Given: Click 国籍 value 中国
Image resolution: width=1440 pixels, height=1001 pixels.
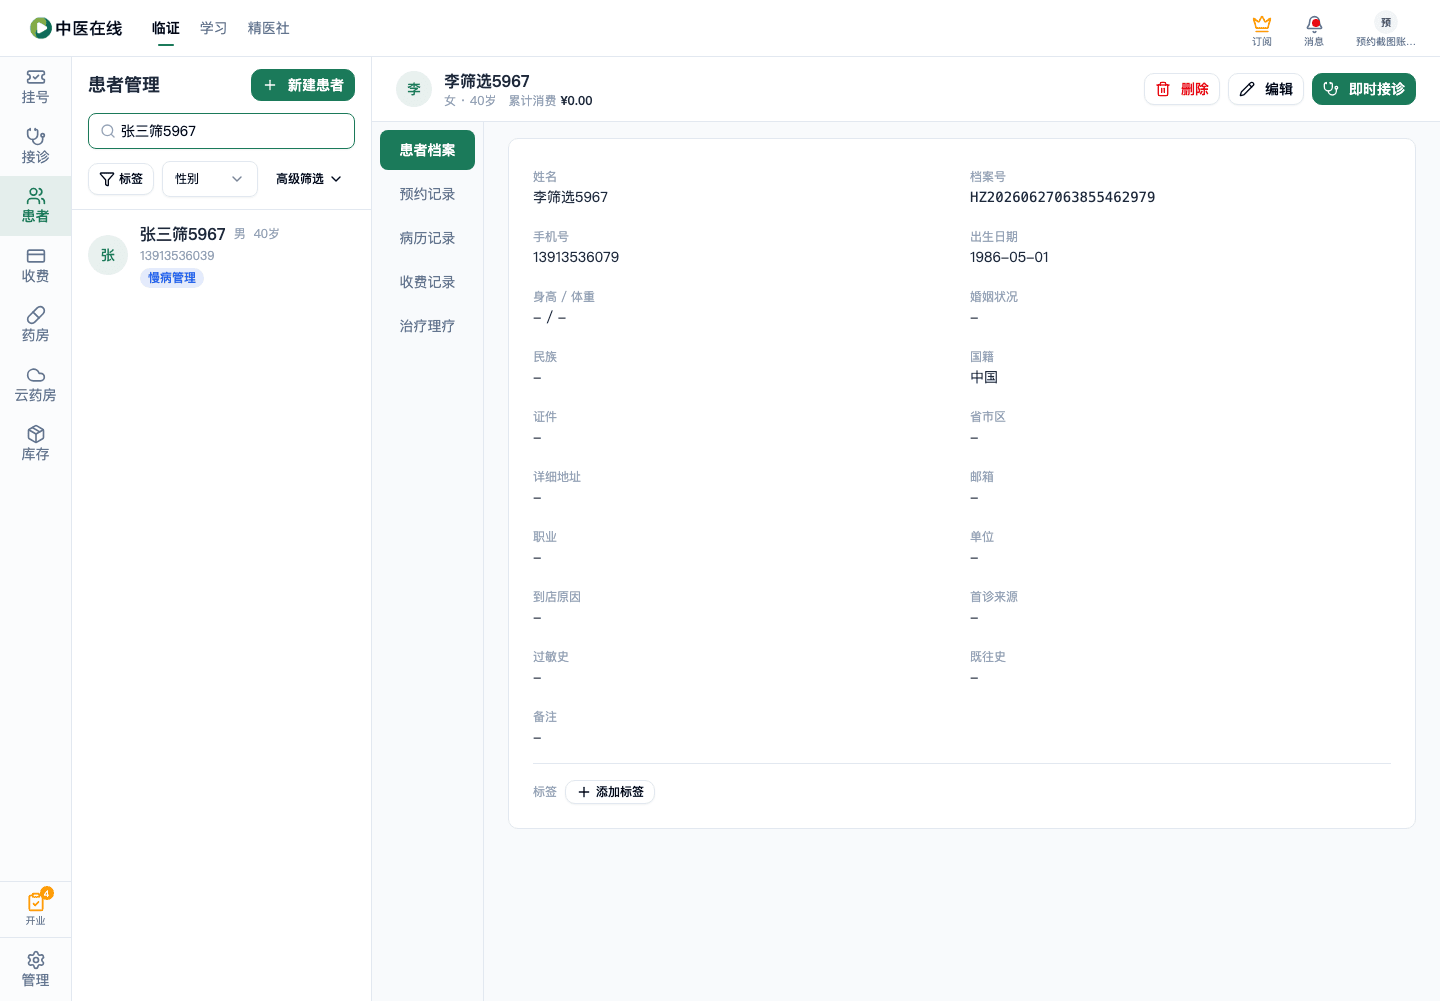Looking at the screenshot, I should (984, 377).
